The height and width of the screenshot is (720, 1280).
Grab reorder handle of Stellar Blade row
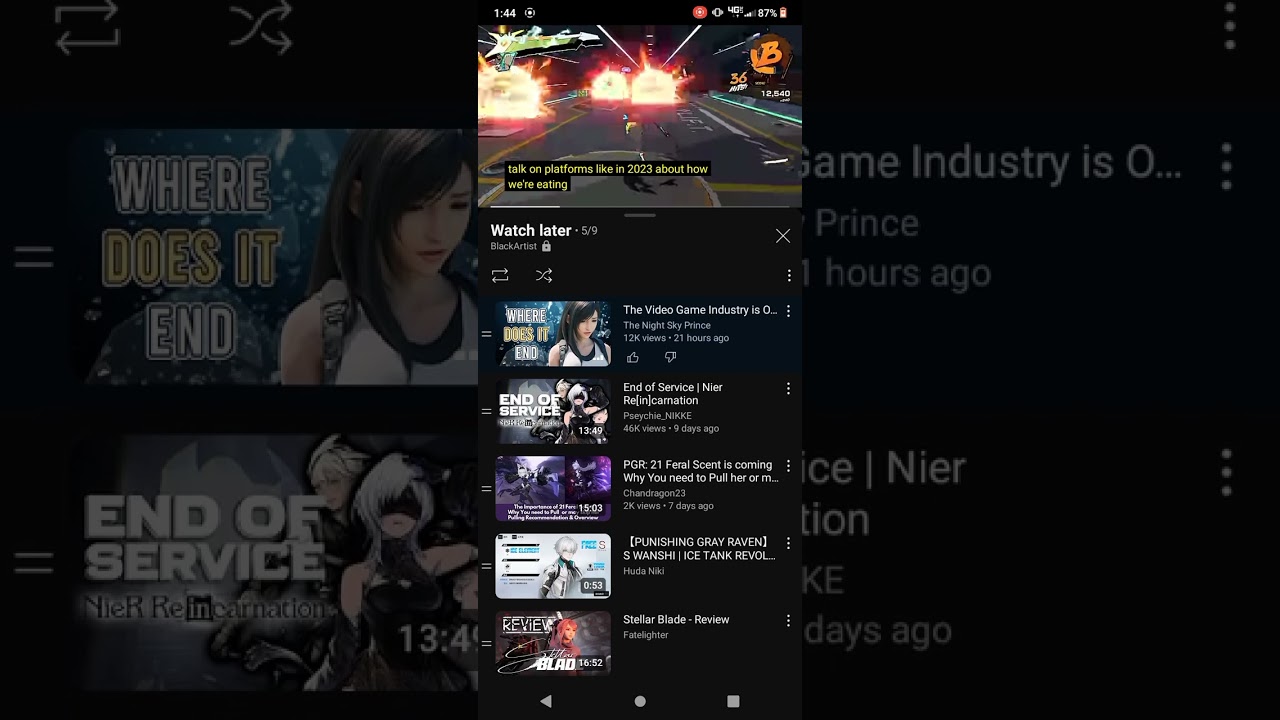(487, 644)
